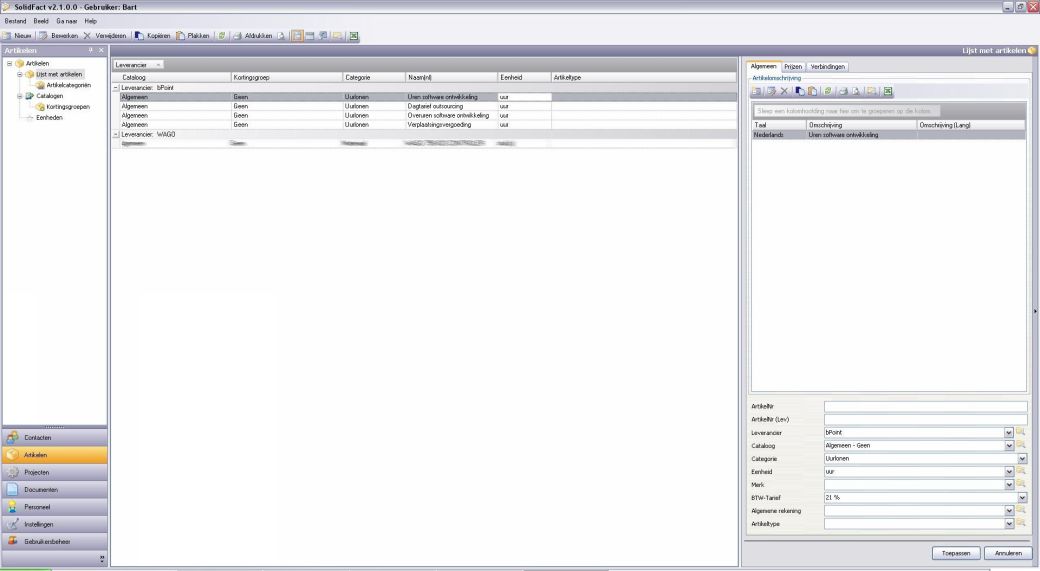Open the Help menu
Viewport: 1040px width, 571px height.
[90, 21]
